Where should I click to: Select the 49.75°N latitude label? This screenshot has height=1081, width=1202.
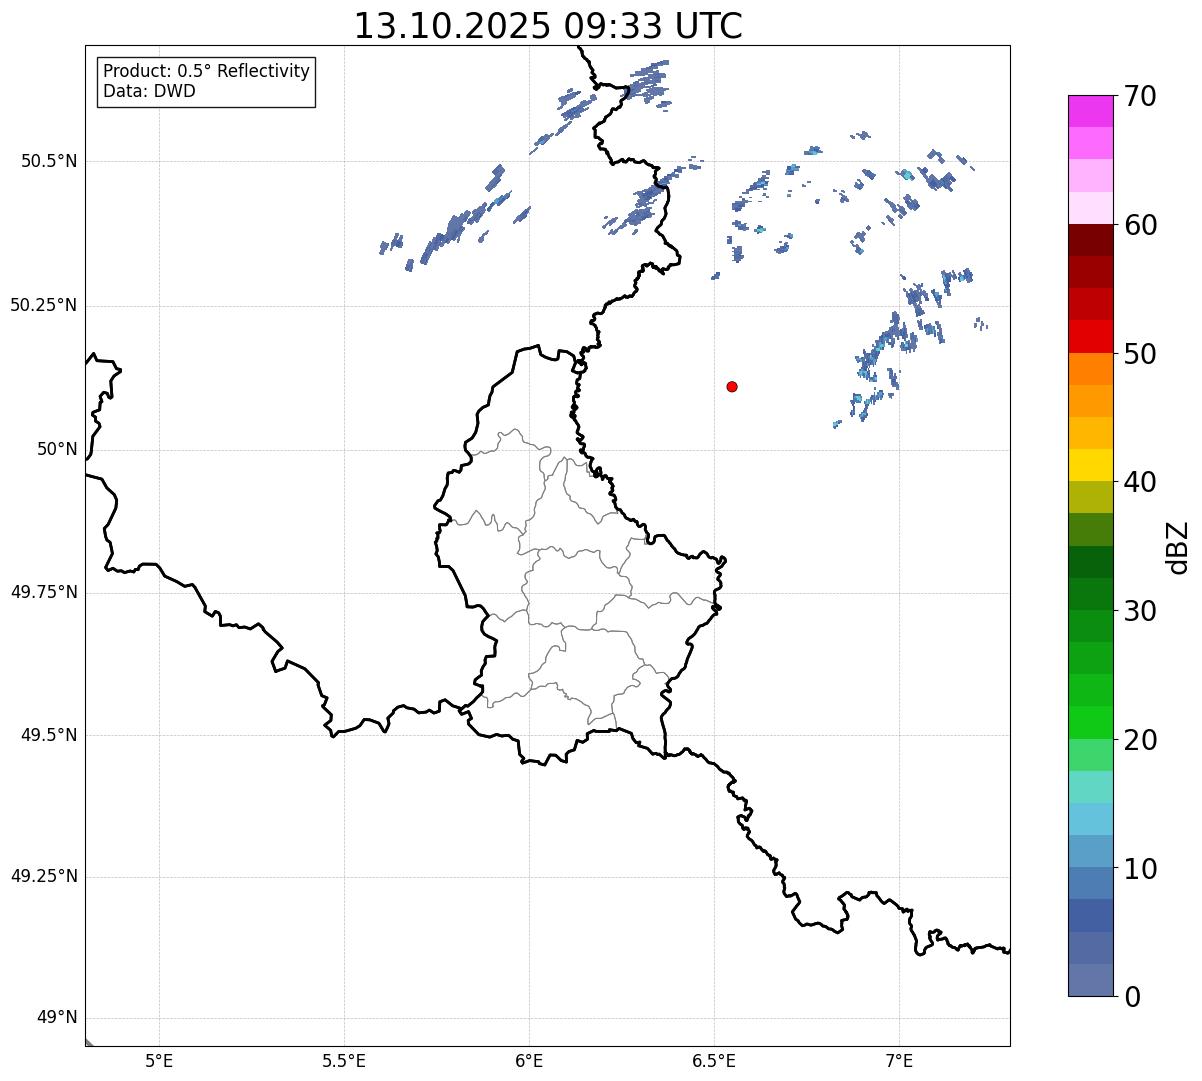pyautogui.click(x=43, y=592)
